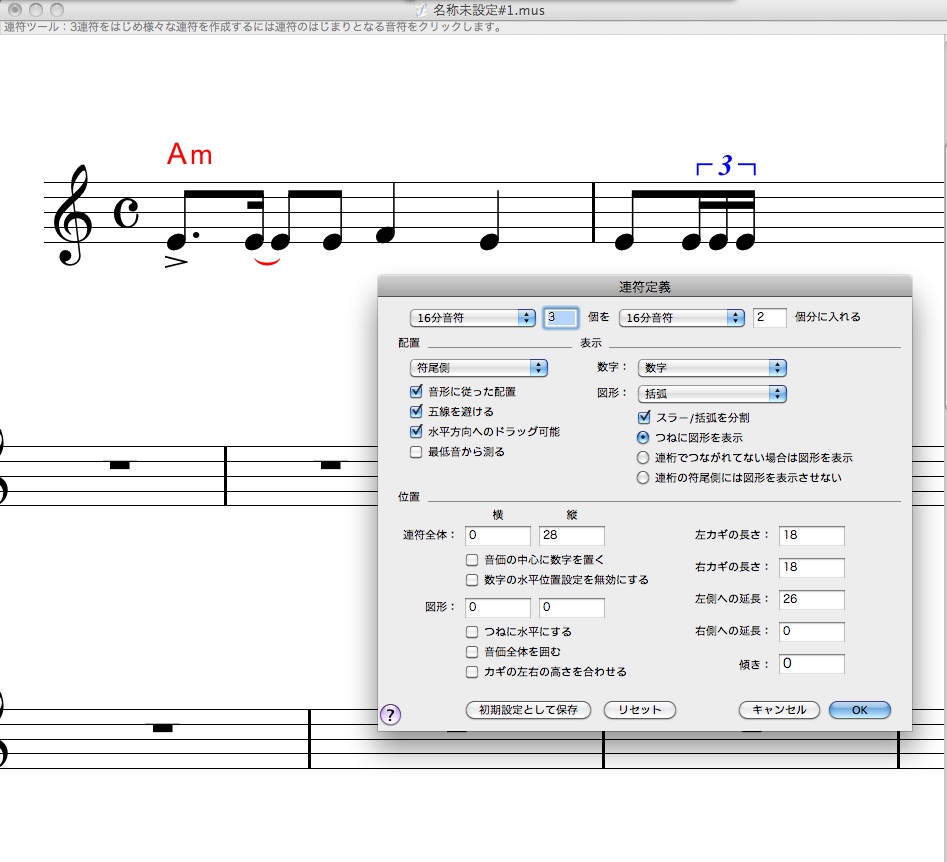Toggle 五線を避ける checkbox
Image resolution: width=947 pixels, height=862 pixels.
click(x=416, y=411)
